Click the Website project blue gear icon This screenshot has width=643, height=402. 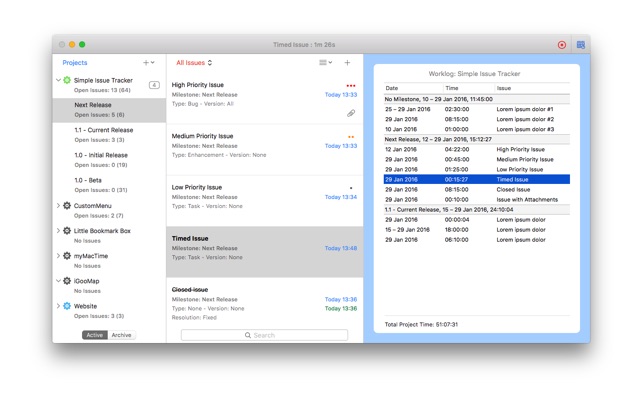point(67,306)
